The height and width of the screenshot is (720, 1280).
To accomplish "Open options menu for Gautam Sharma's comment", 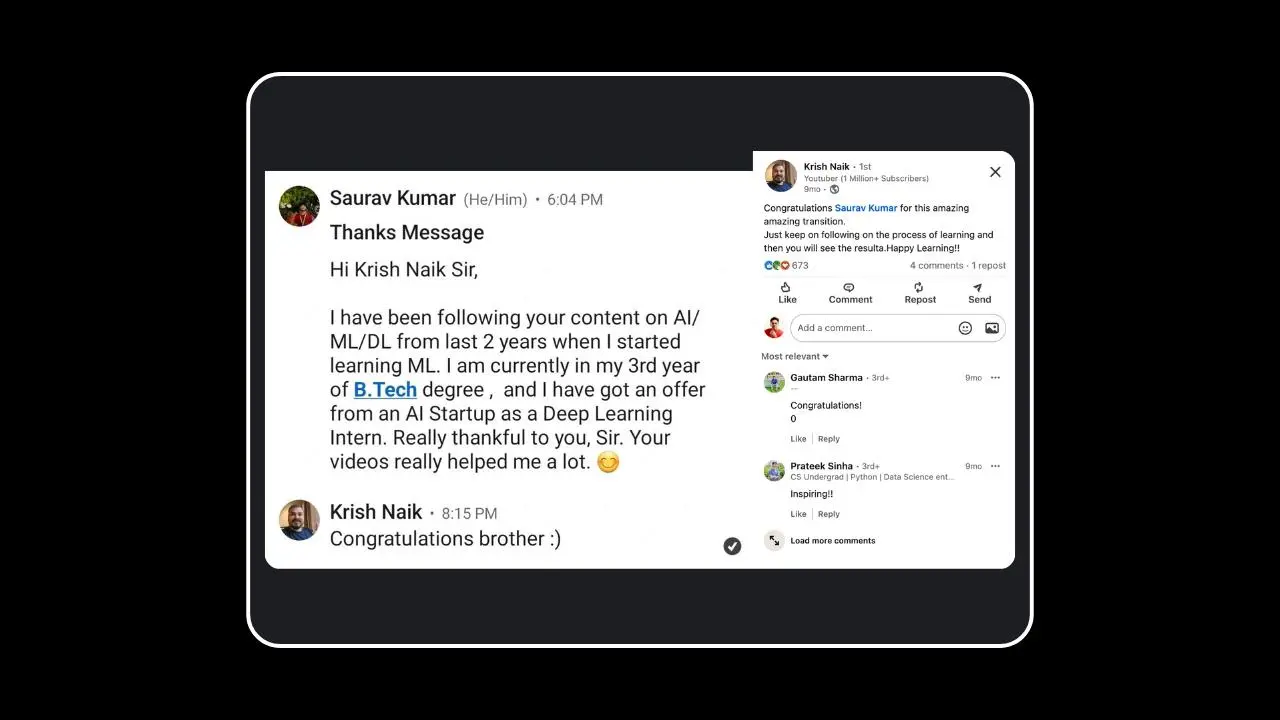I will [x=995, y=378].
